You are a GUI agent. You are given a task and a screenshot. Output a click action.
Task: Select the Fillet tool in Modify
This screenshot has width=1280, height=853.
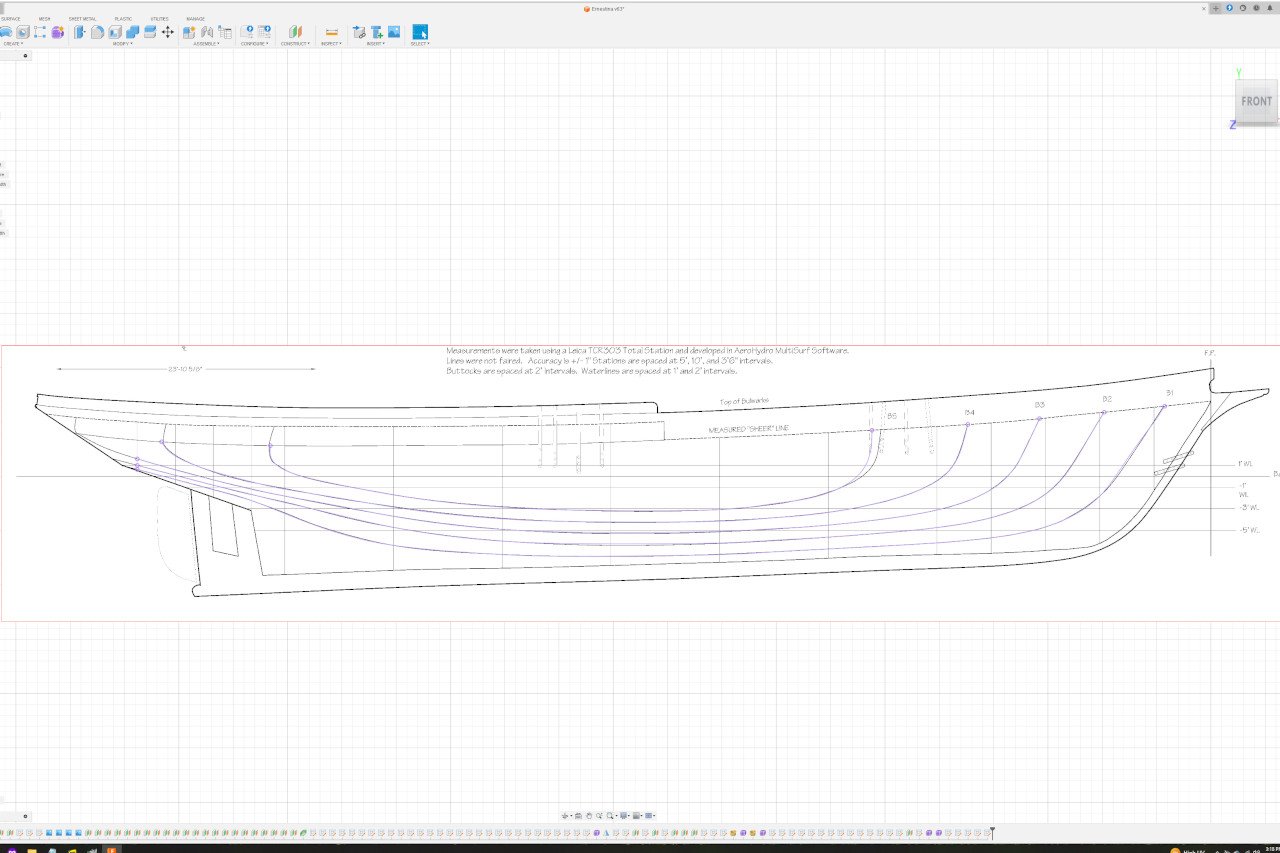coord(97,32)
